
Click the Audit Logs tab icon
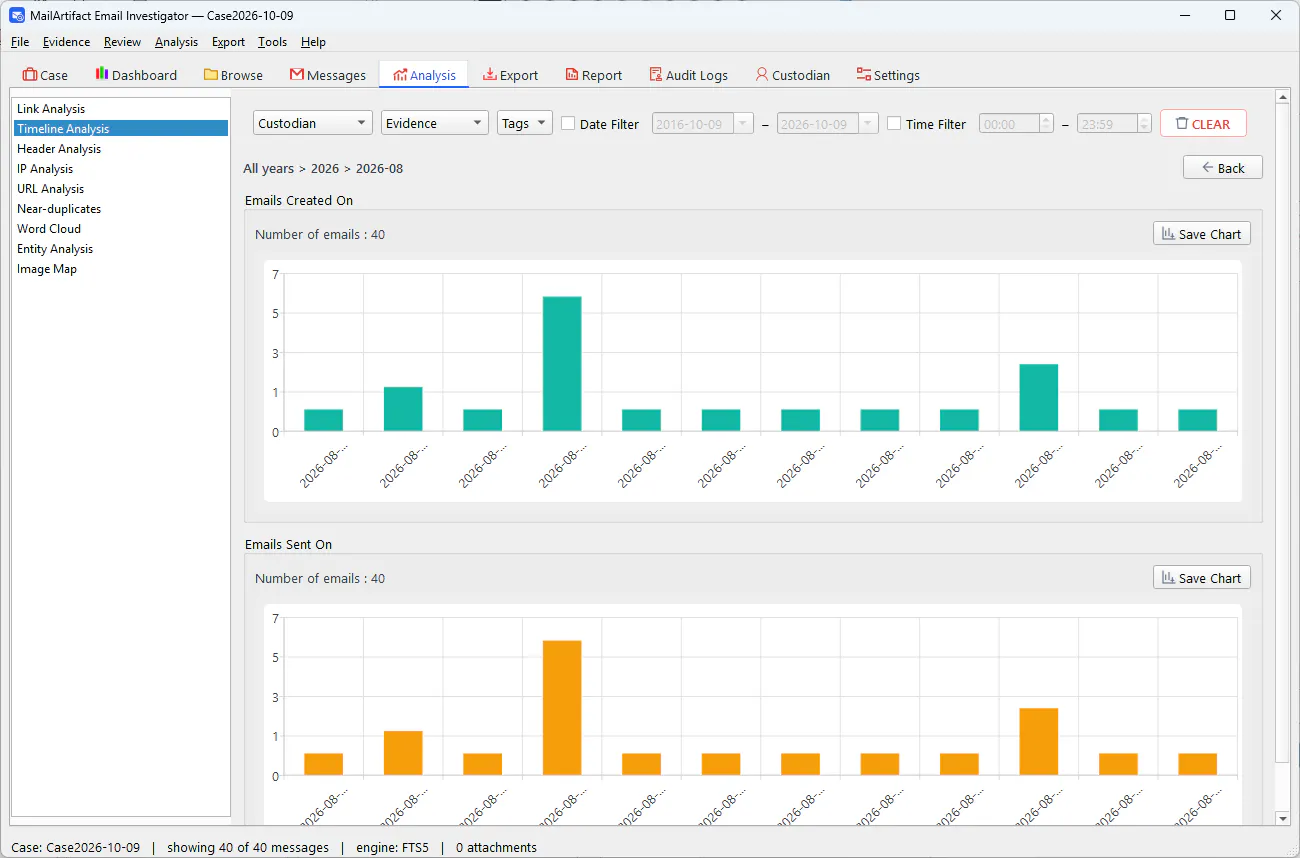coord(656,75)
